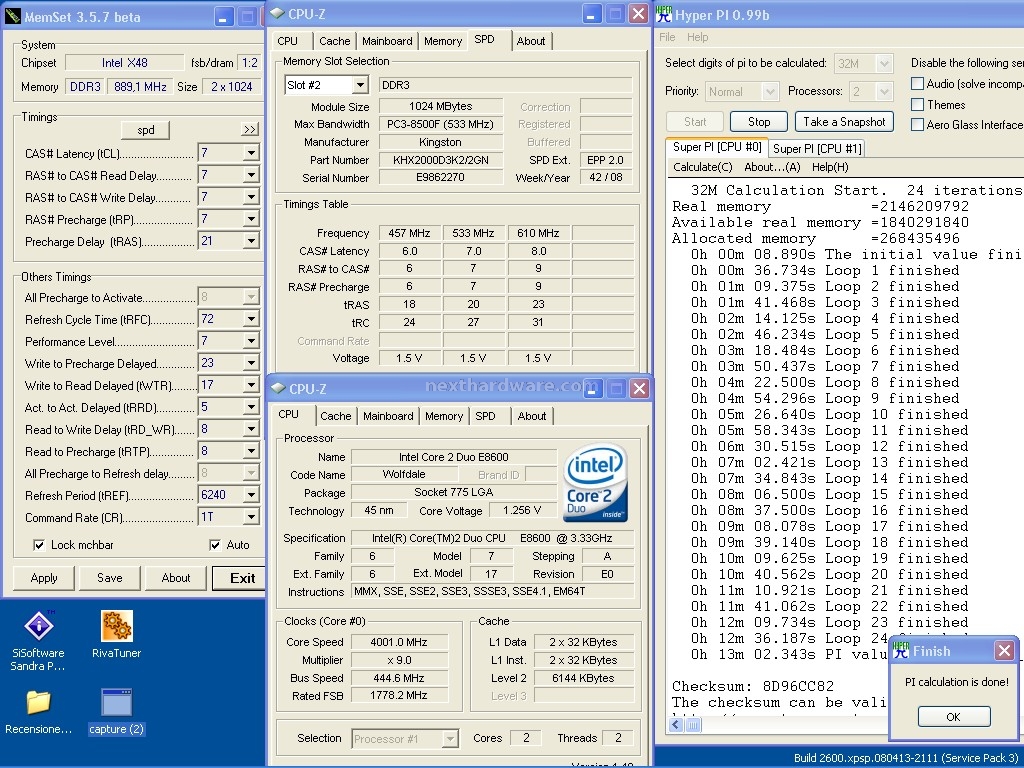Expand the Priority dropdown in Hyper PI

(770, 91)
